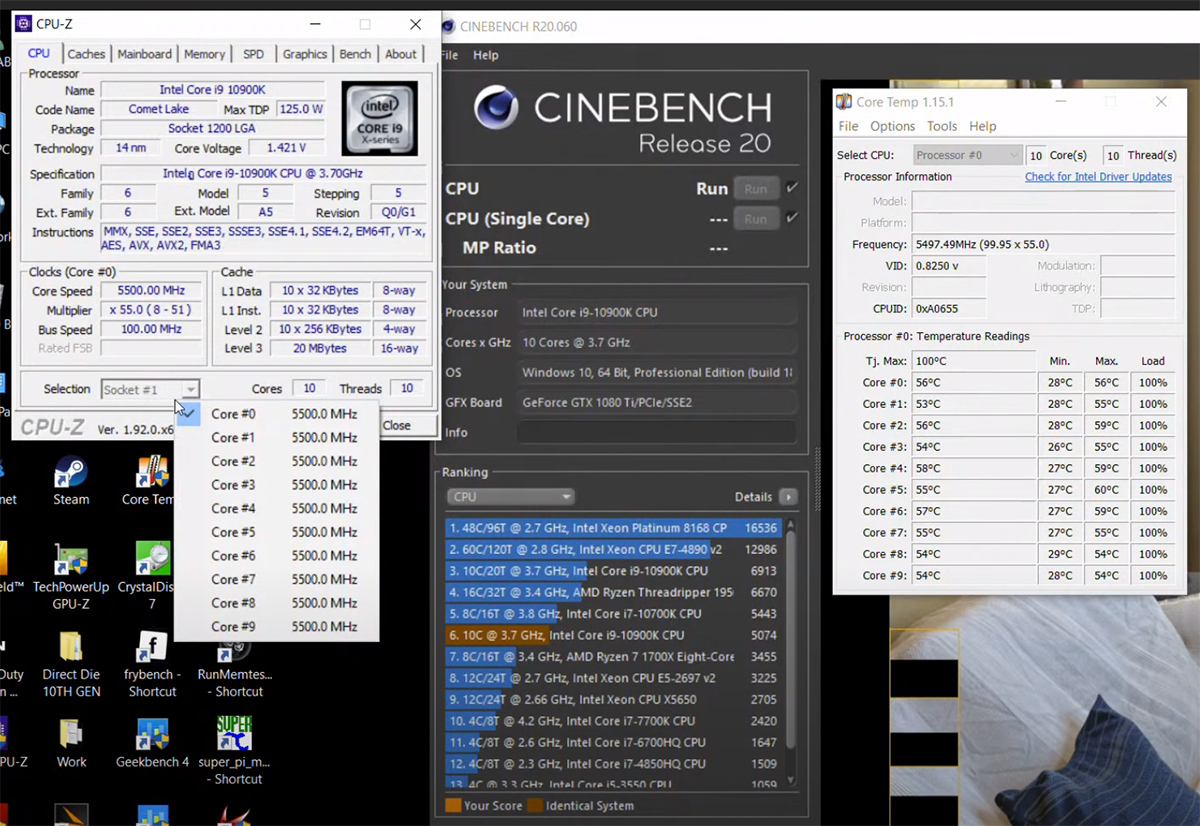Select Core #3 in the core list
Image resolution: width=1200 pixels, height=826 pixels.
pos(277,485)
